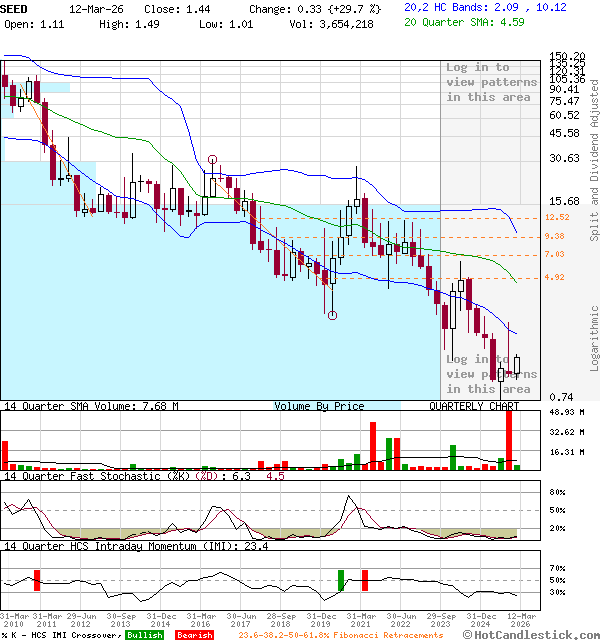Click the Bullish green legend box
Viewport: 600px width, 640px height.
click(x=144, y=634)
